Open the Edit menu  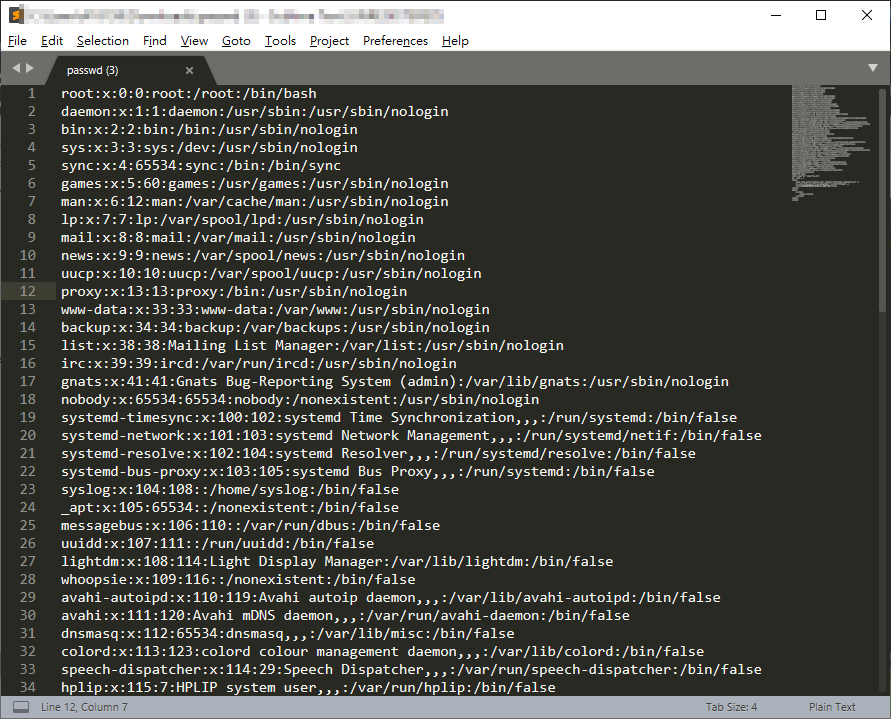pyautogui.click(x=52, y=41)
